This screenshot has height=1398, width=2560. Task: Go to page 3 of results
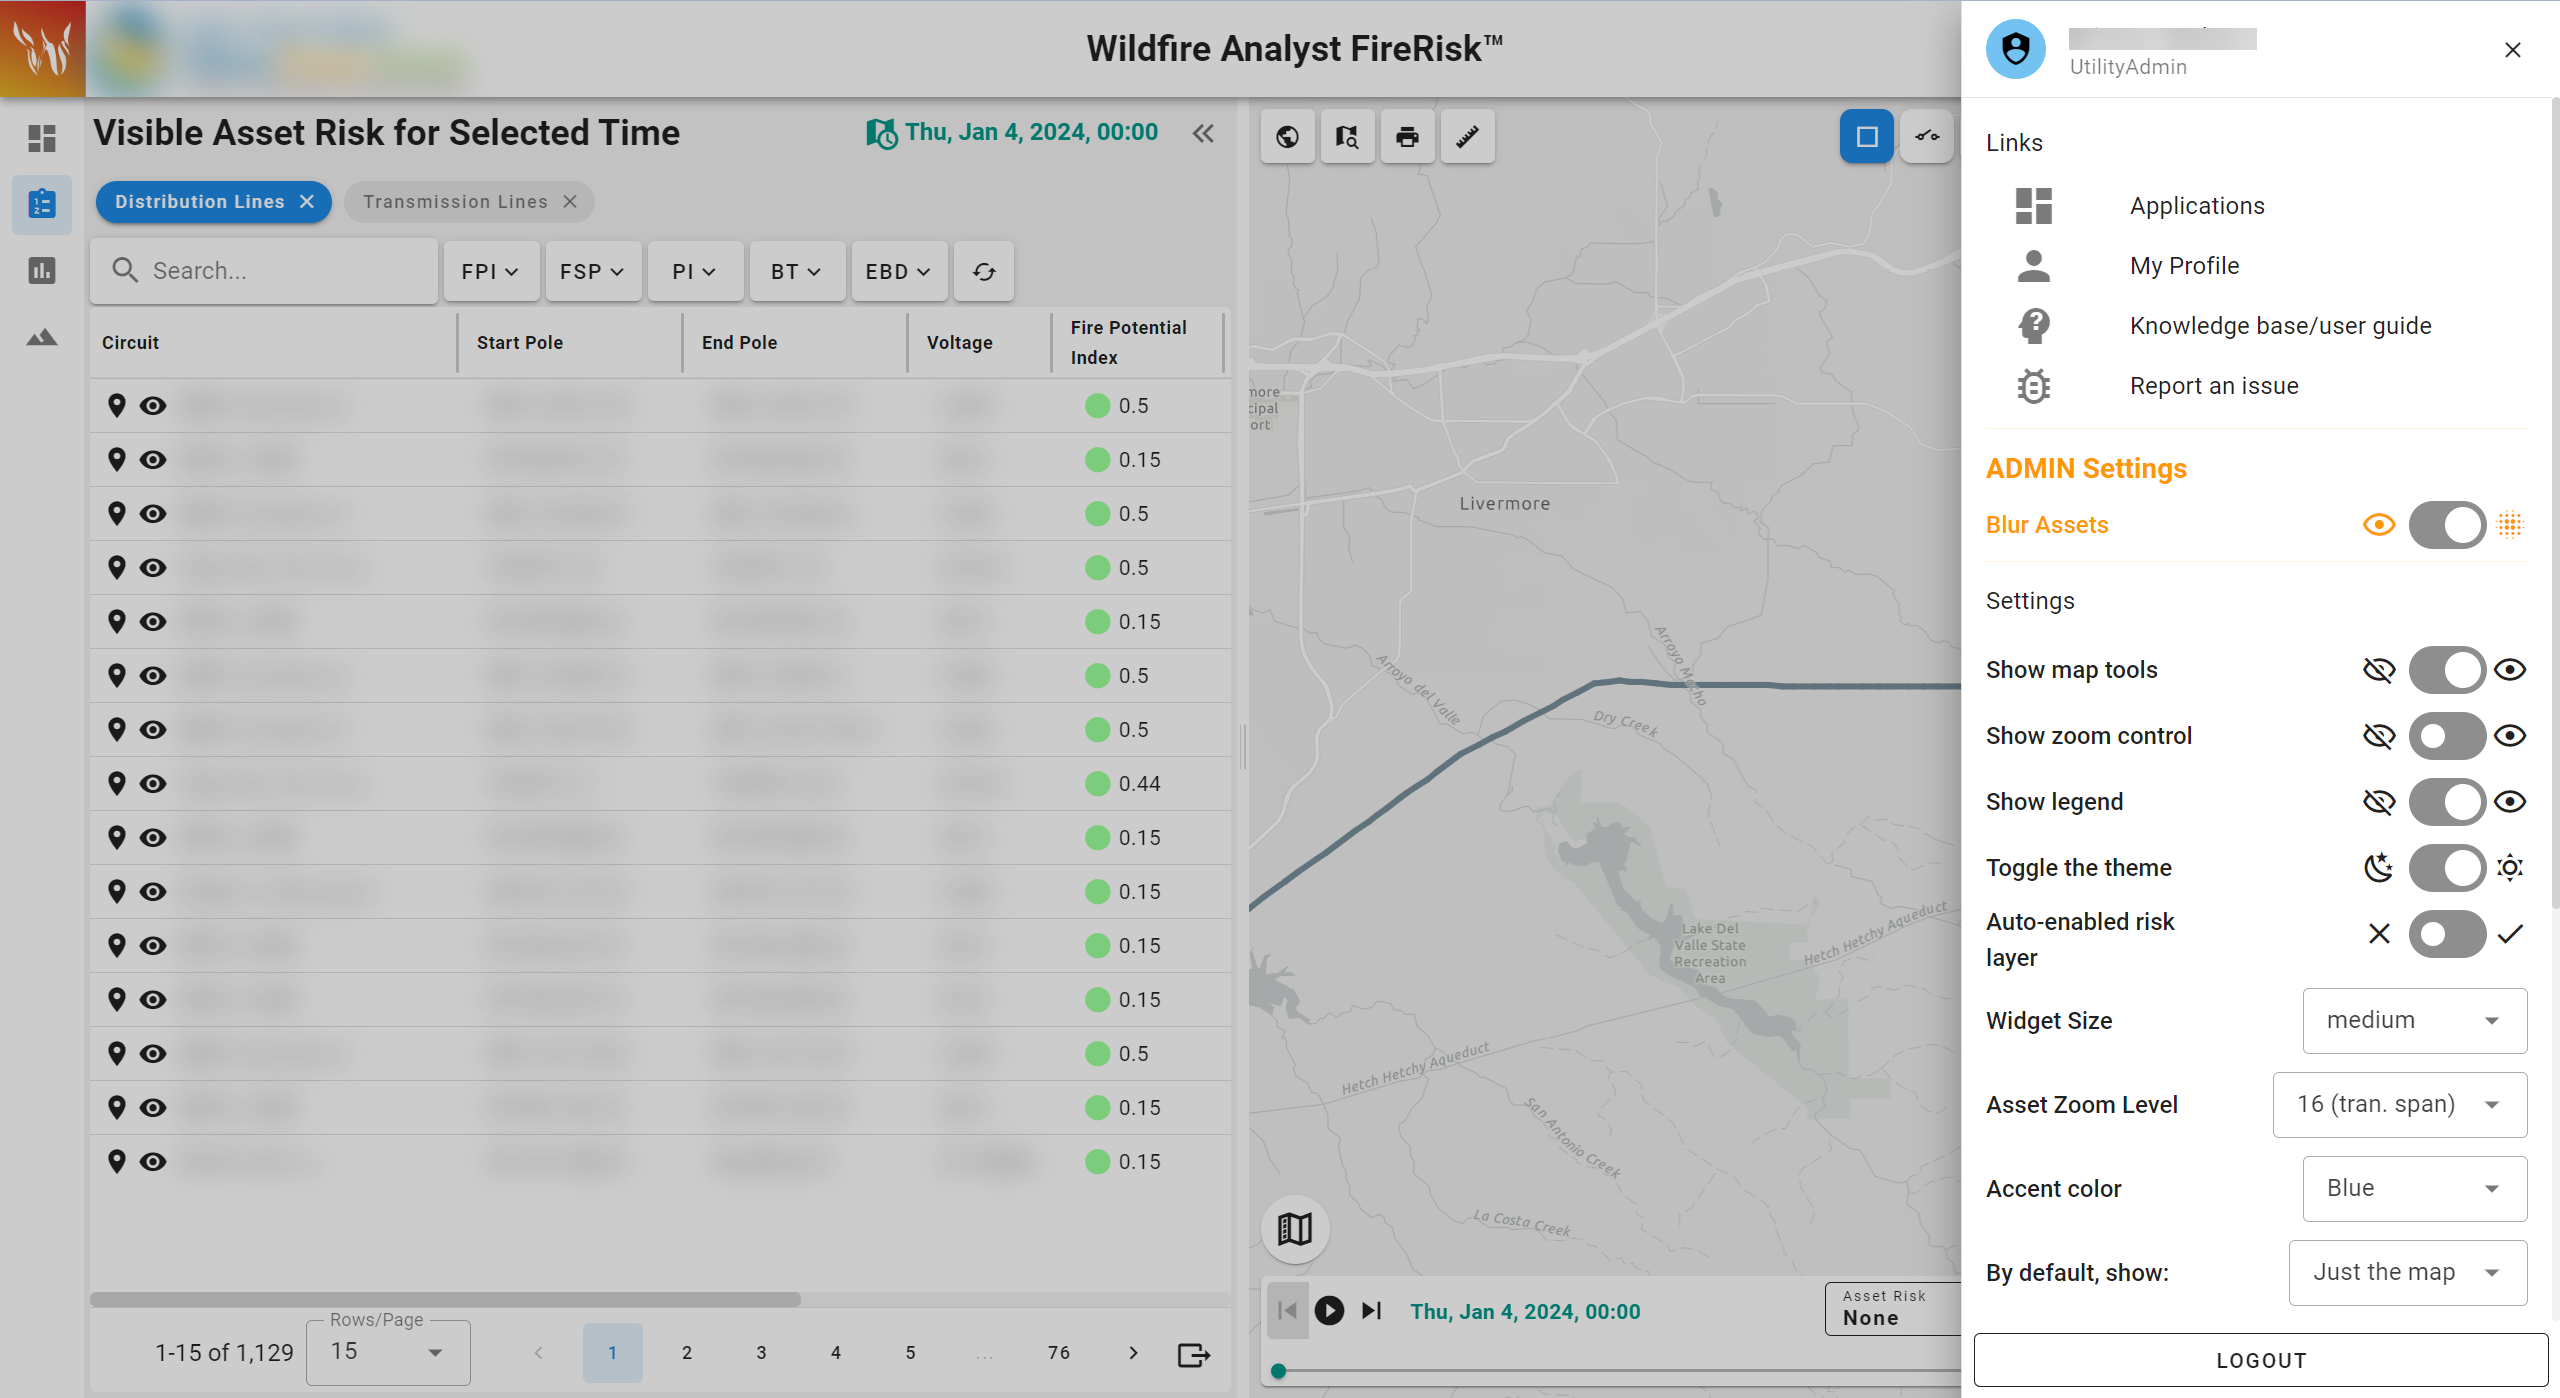click(x=761, y=1352)
